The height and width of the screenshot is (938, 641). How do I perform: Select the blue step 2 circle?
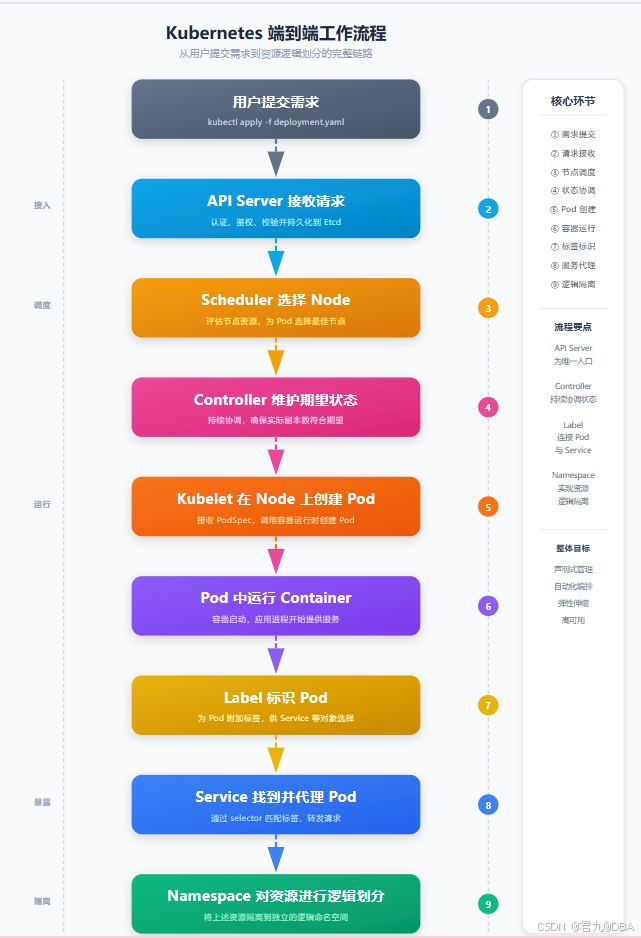(488, 209)
